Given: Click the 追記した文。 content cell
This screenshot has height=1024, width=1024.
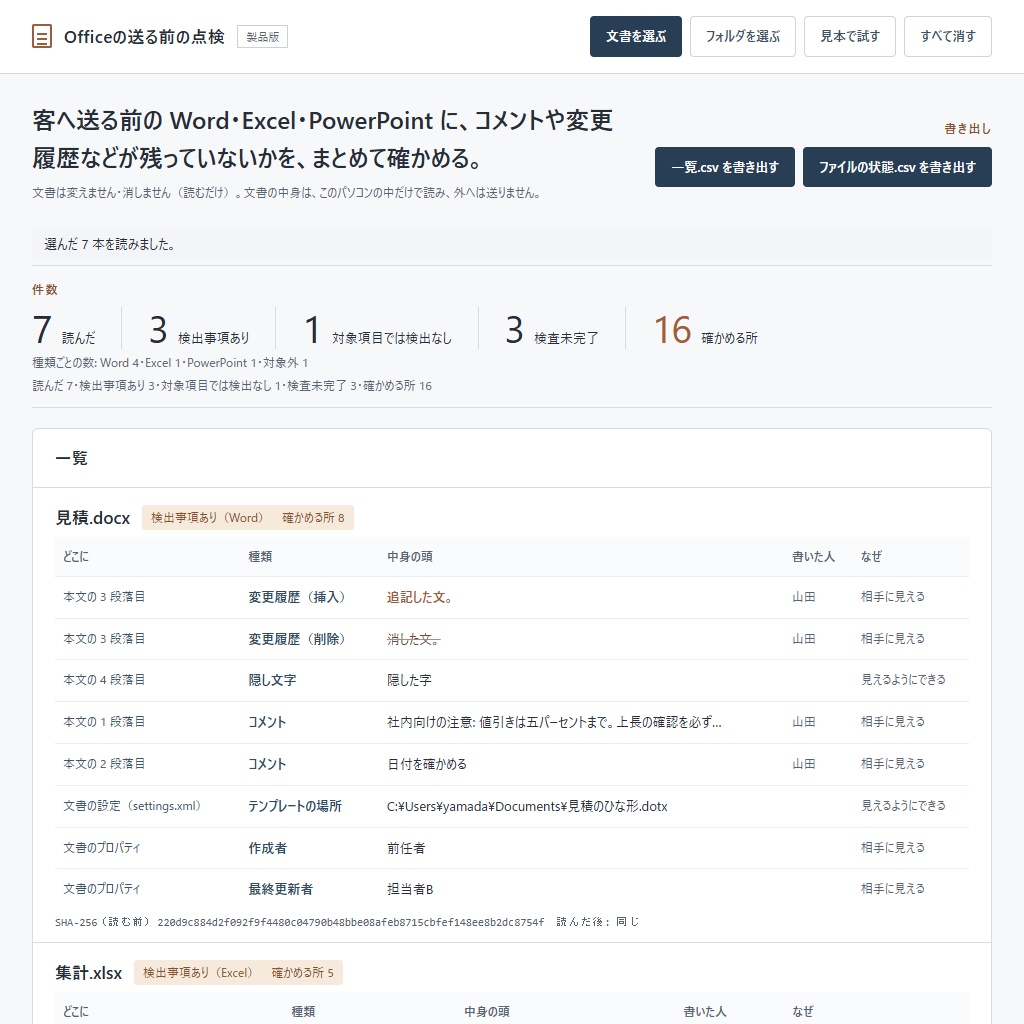Looking at the screenshot, I should point(419,598).
